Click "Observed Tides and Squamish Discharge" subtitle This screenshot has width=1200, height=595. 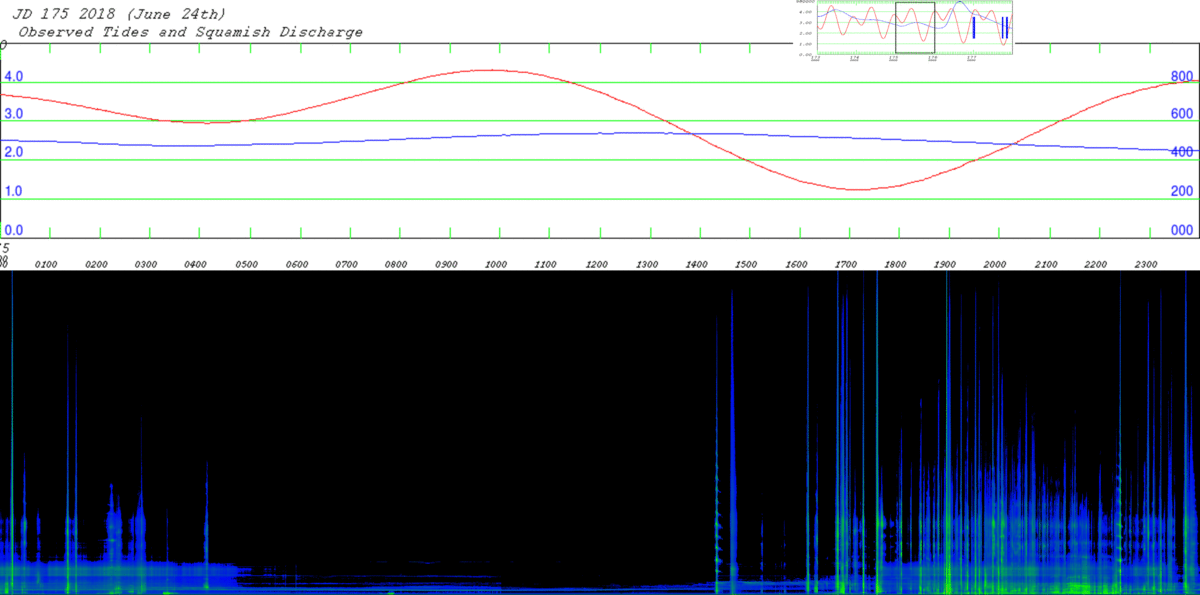click(190, 32)
